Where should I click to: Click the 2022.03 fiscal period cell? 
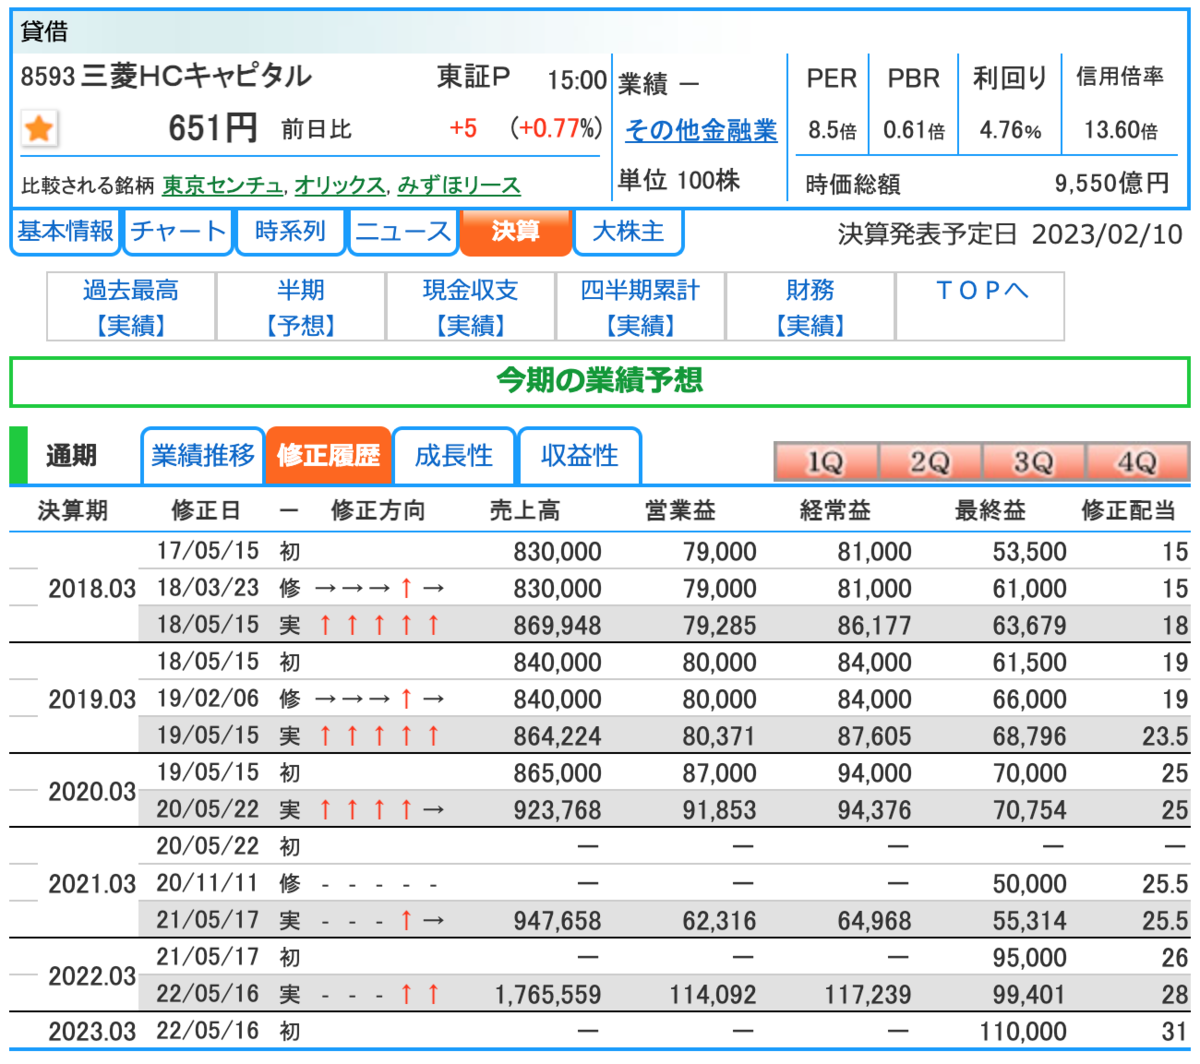pos(92,976)
